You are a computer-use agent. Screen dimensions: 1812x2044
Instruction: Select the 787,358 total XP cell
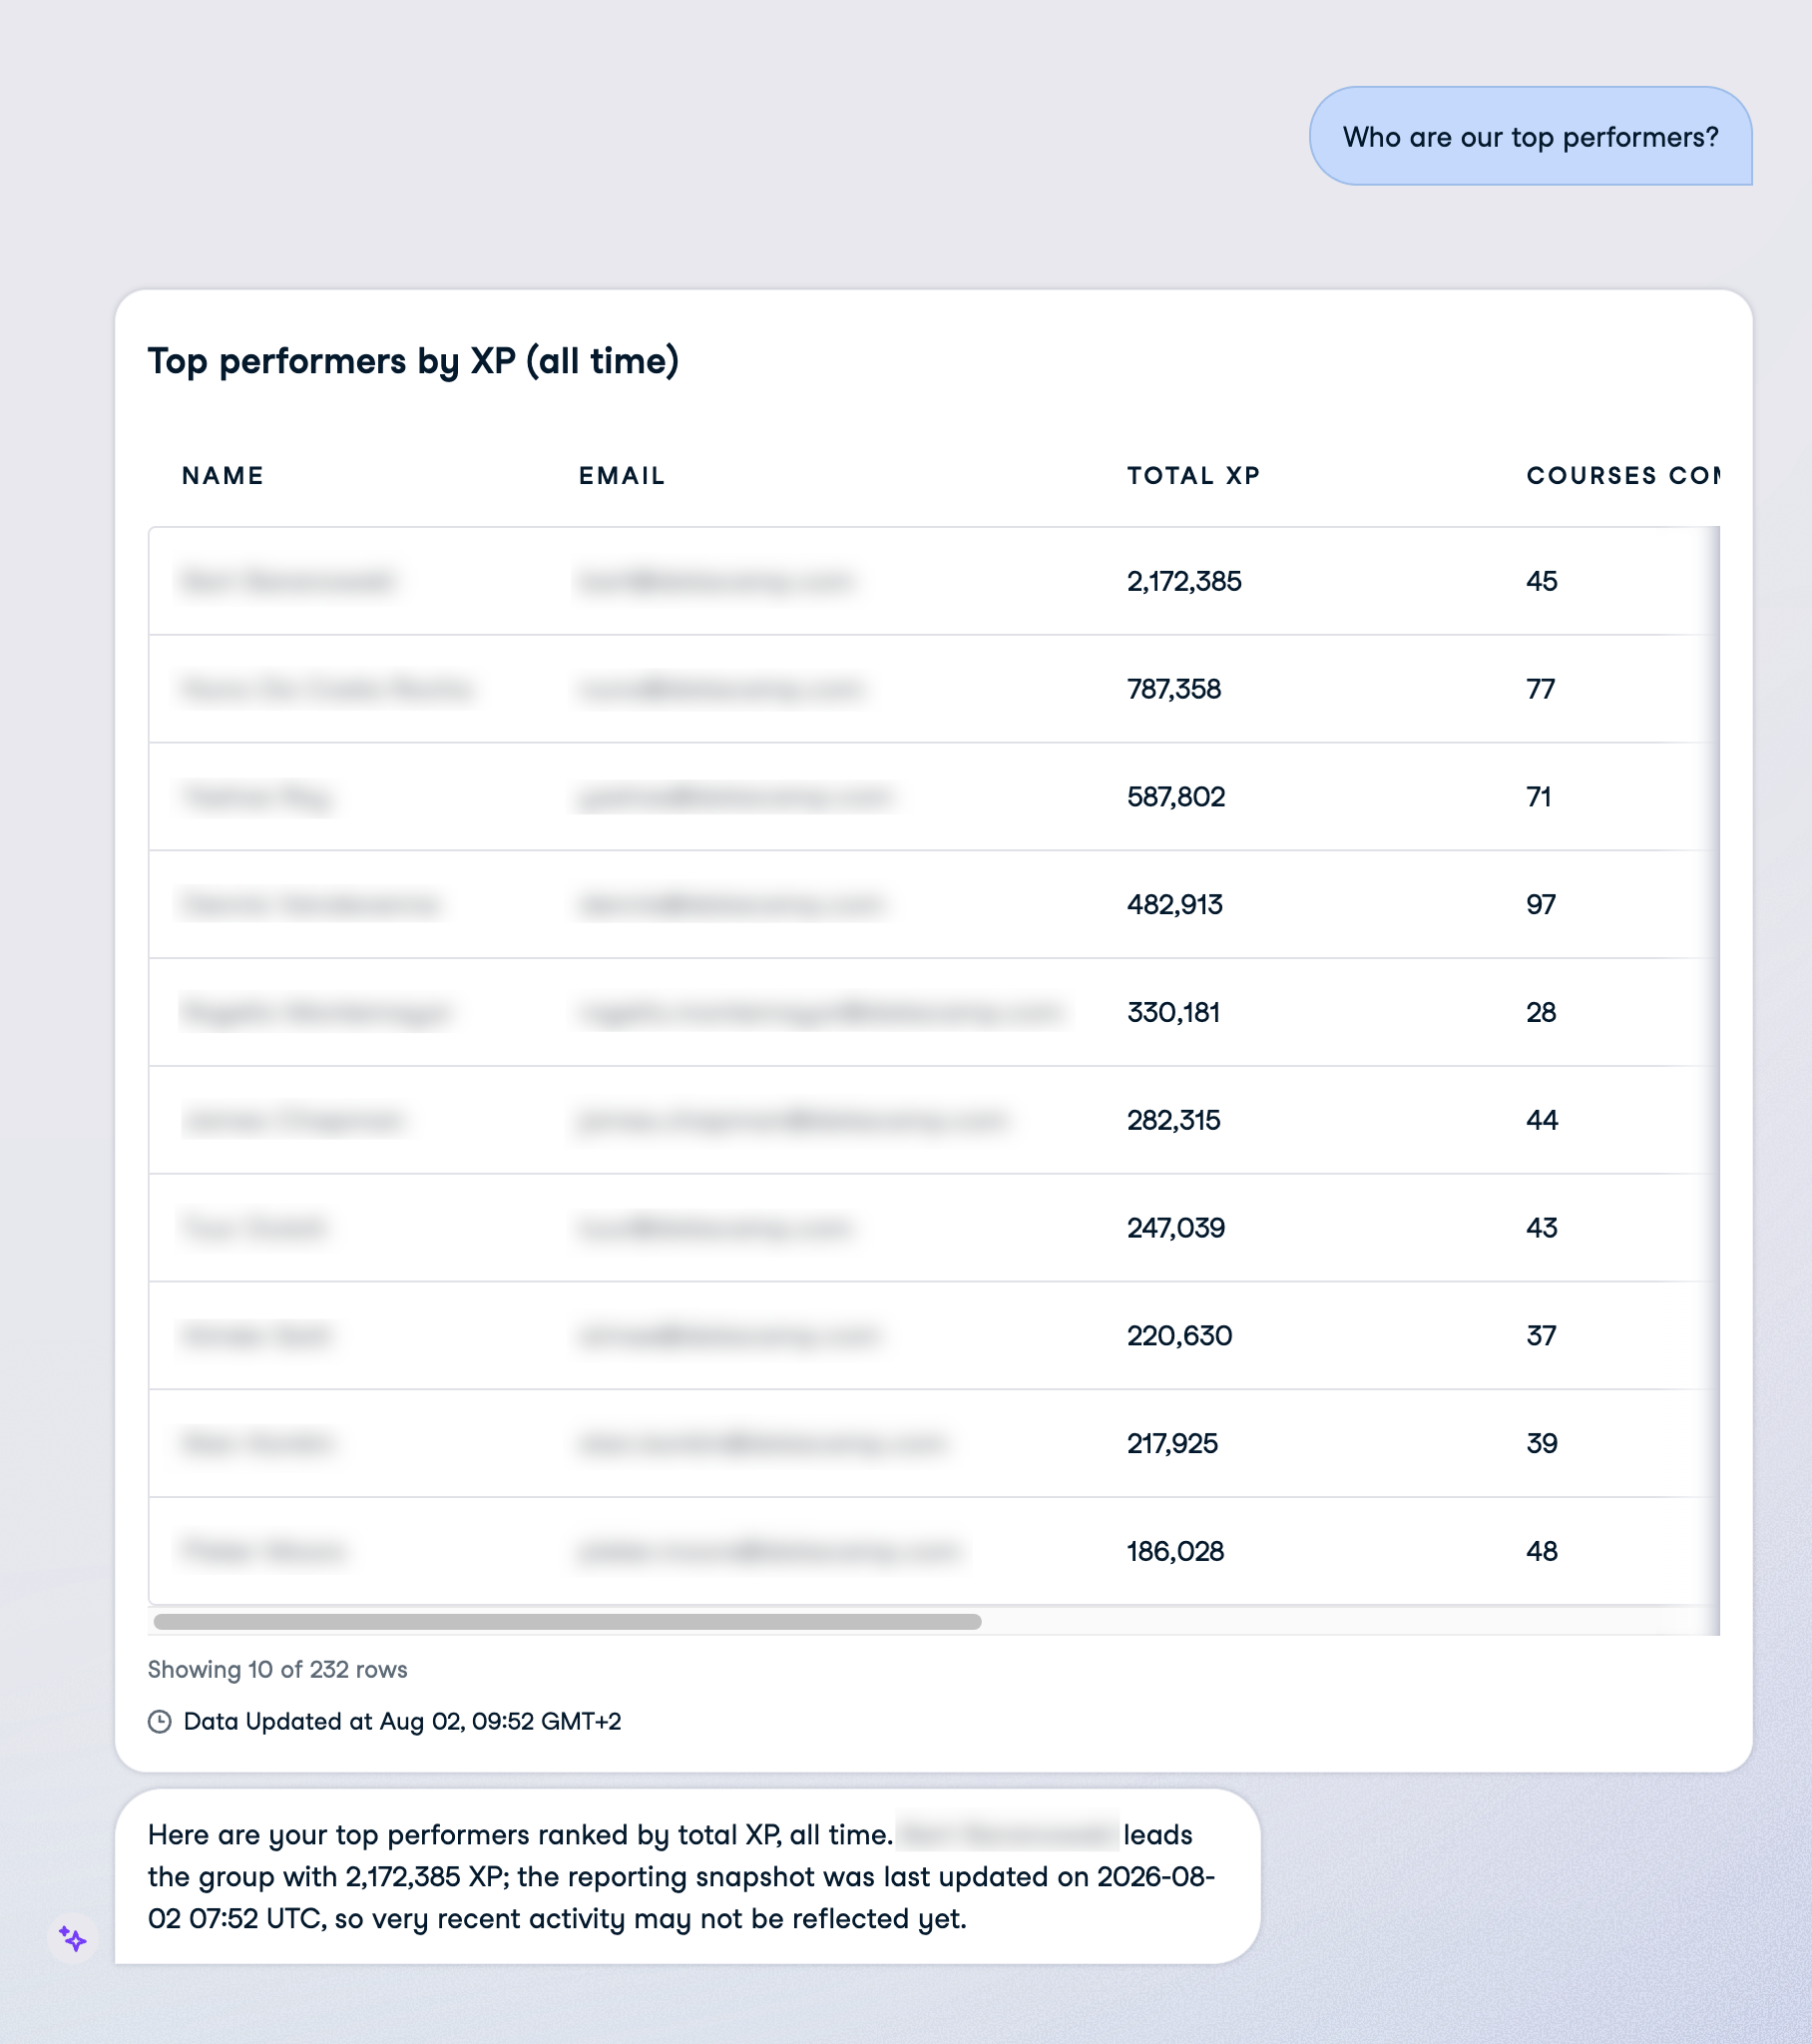[1174, 689]
